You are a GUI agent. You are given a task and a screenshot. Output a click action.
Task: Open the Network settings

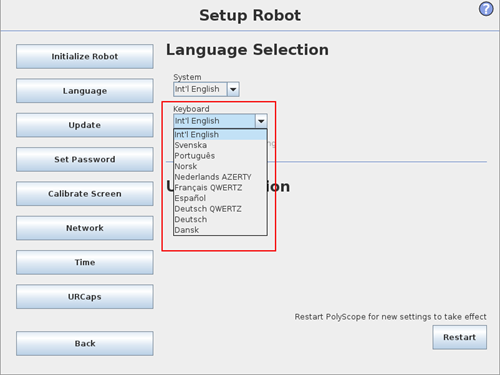(x=85, y=228)
